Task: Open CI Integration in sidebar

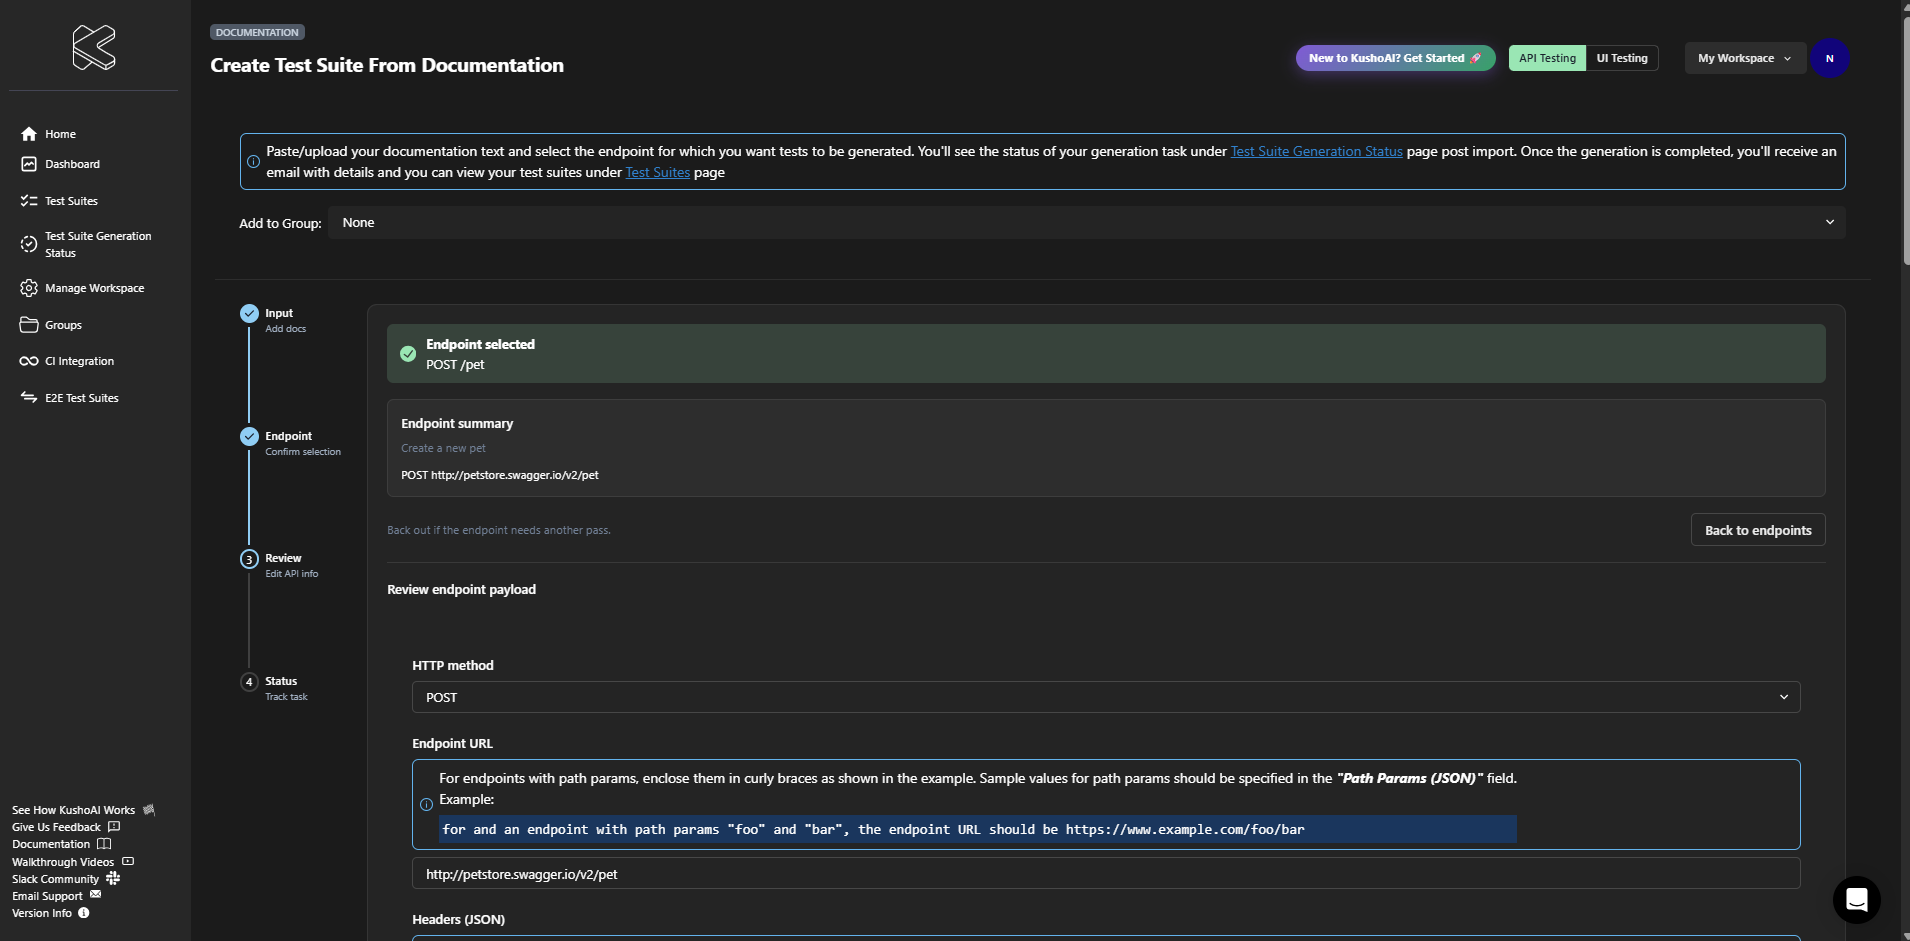Action: (79, 361)
